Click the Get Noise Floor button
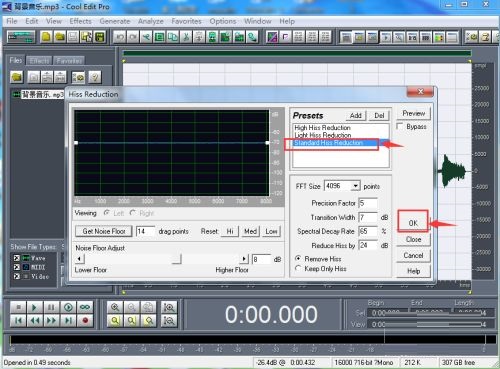This screenshot has width=500, height=369. point(104,231)
